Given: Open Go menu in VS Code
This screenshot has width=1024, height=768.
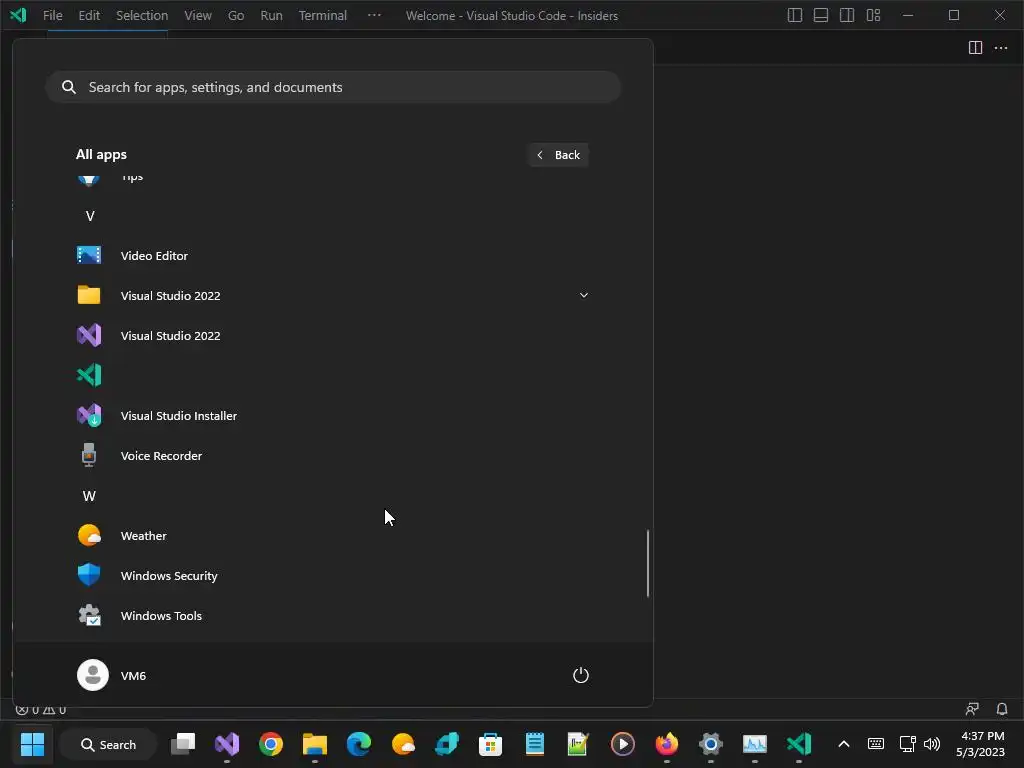Looking at the screenshot, I should pos(236,15).
